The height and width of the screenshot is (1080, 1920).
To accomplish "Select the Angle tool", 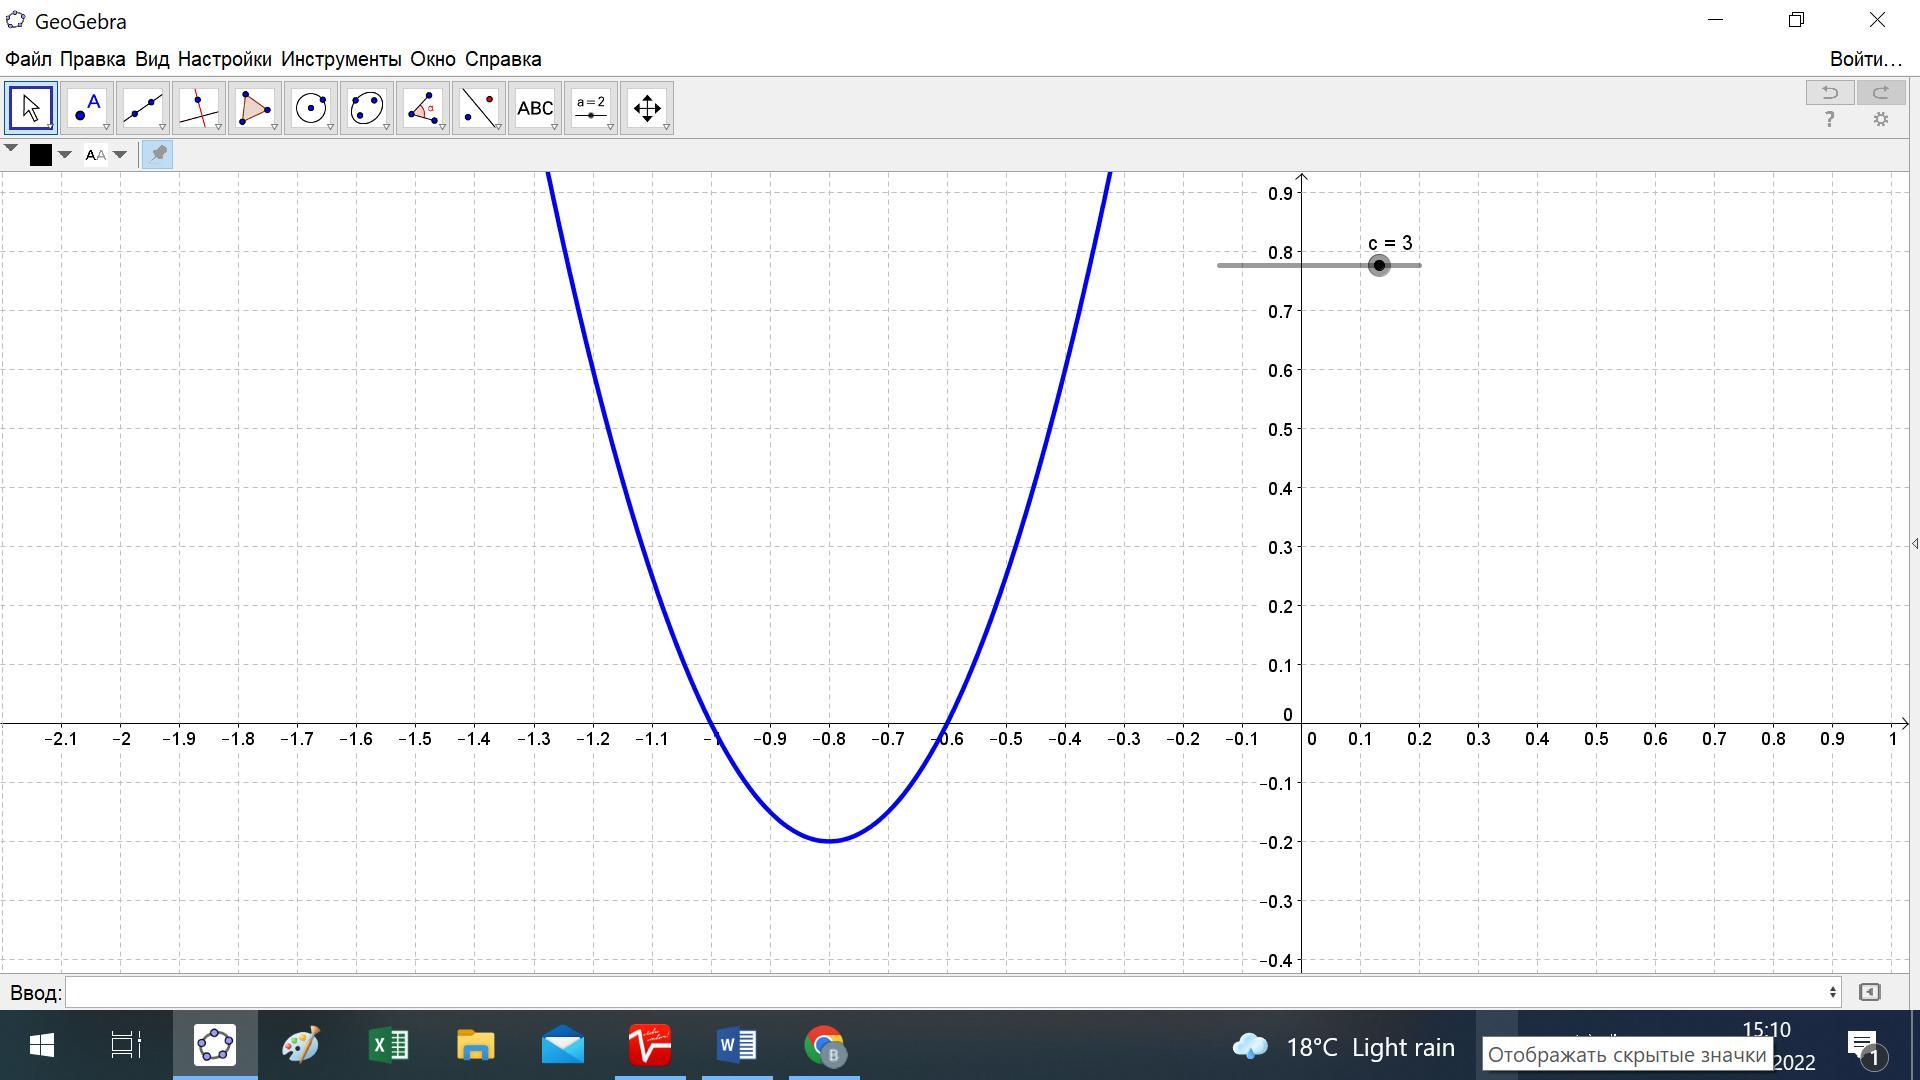I will [x=423, y=108].
